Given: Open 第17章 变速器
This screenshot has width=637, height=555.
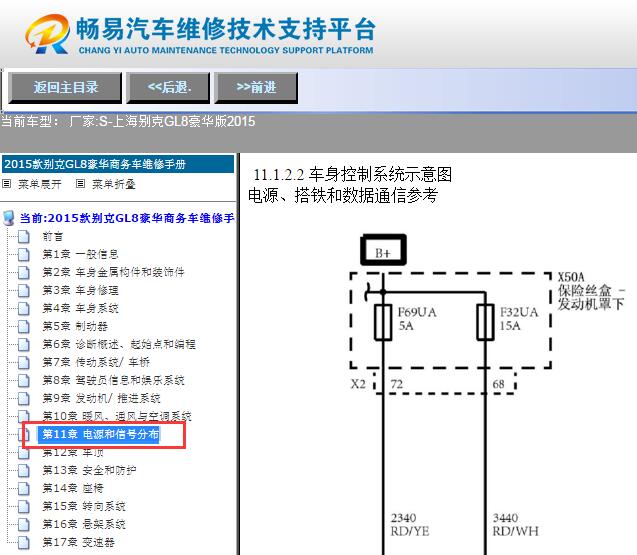Looking at the screenshot, I should tap(79, 542).
